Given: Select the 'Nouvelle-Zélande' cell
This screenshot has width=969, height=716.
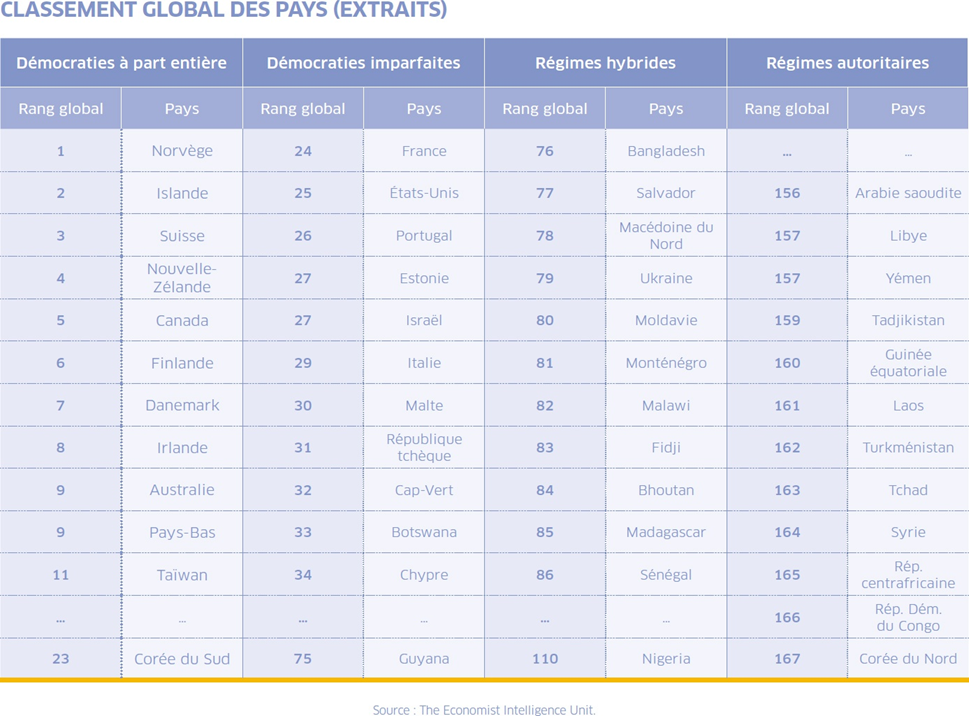Looking at the screenshot, I should coord(180,278).
